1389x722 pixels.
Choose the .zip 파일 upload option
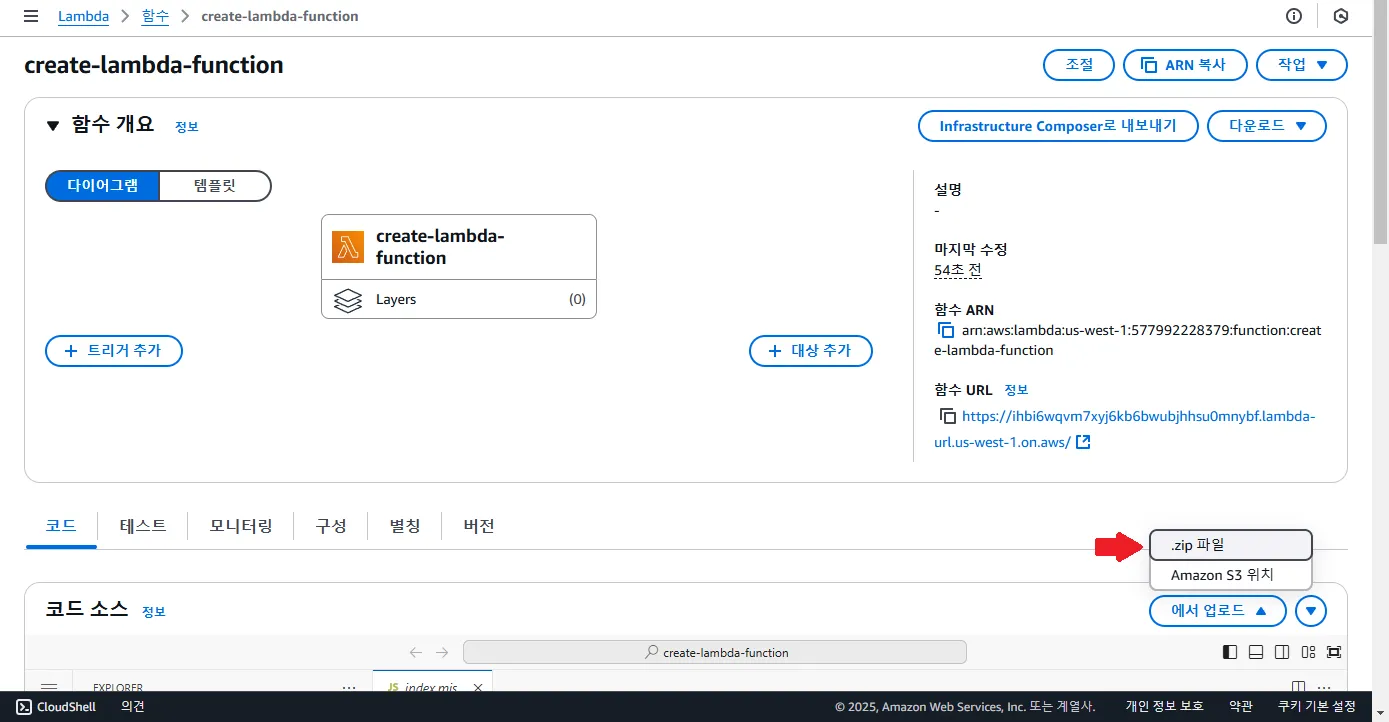(1231, 545)
